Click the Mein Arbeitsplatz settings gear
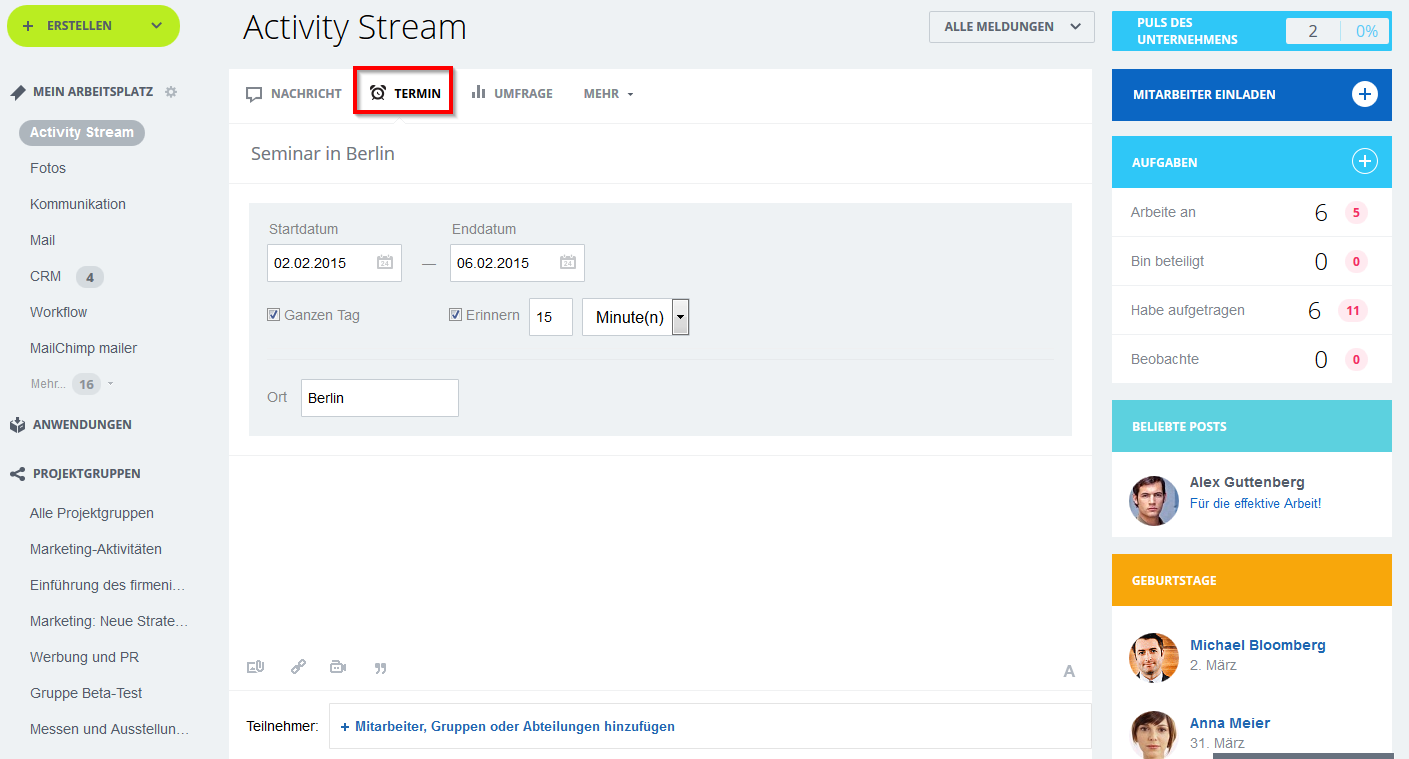The height and width of the screenshot is (759, 1409). [x=170, y=91]
